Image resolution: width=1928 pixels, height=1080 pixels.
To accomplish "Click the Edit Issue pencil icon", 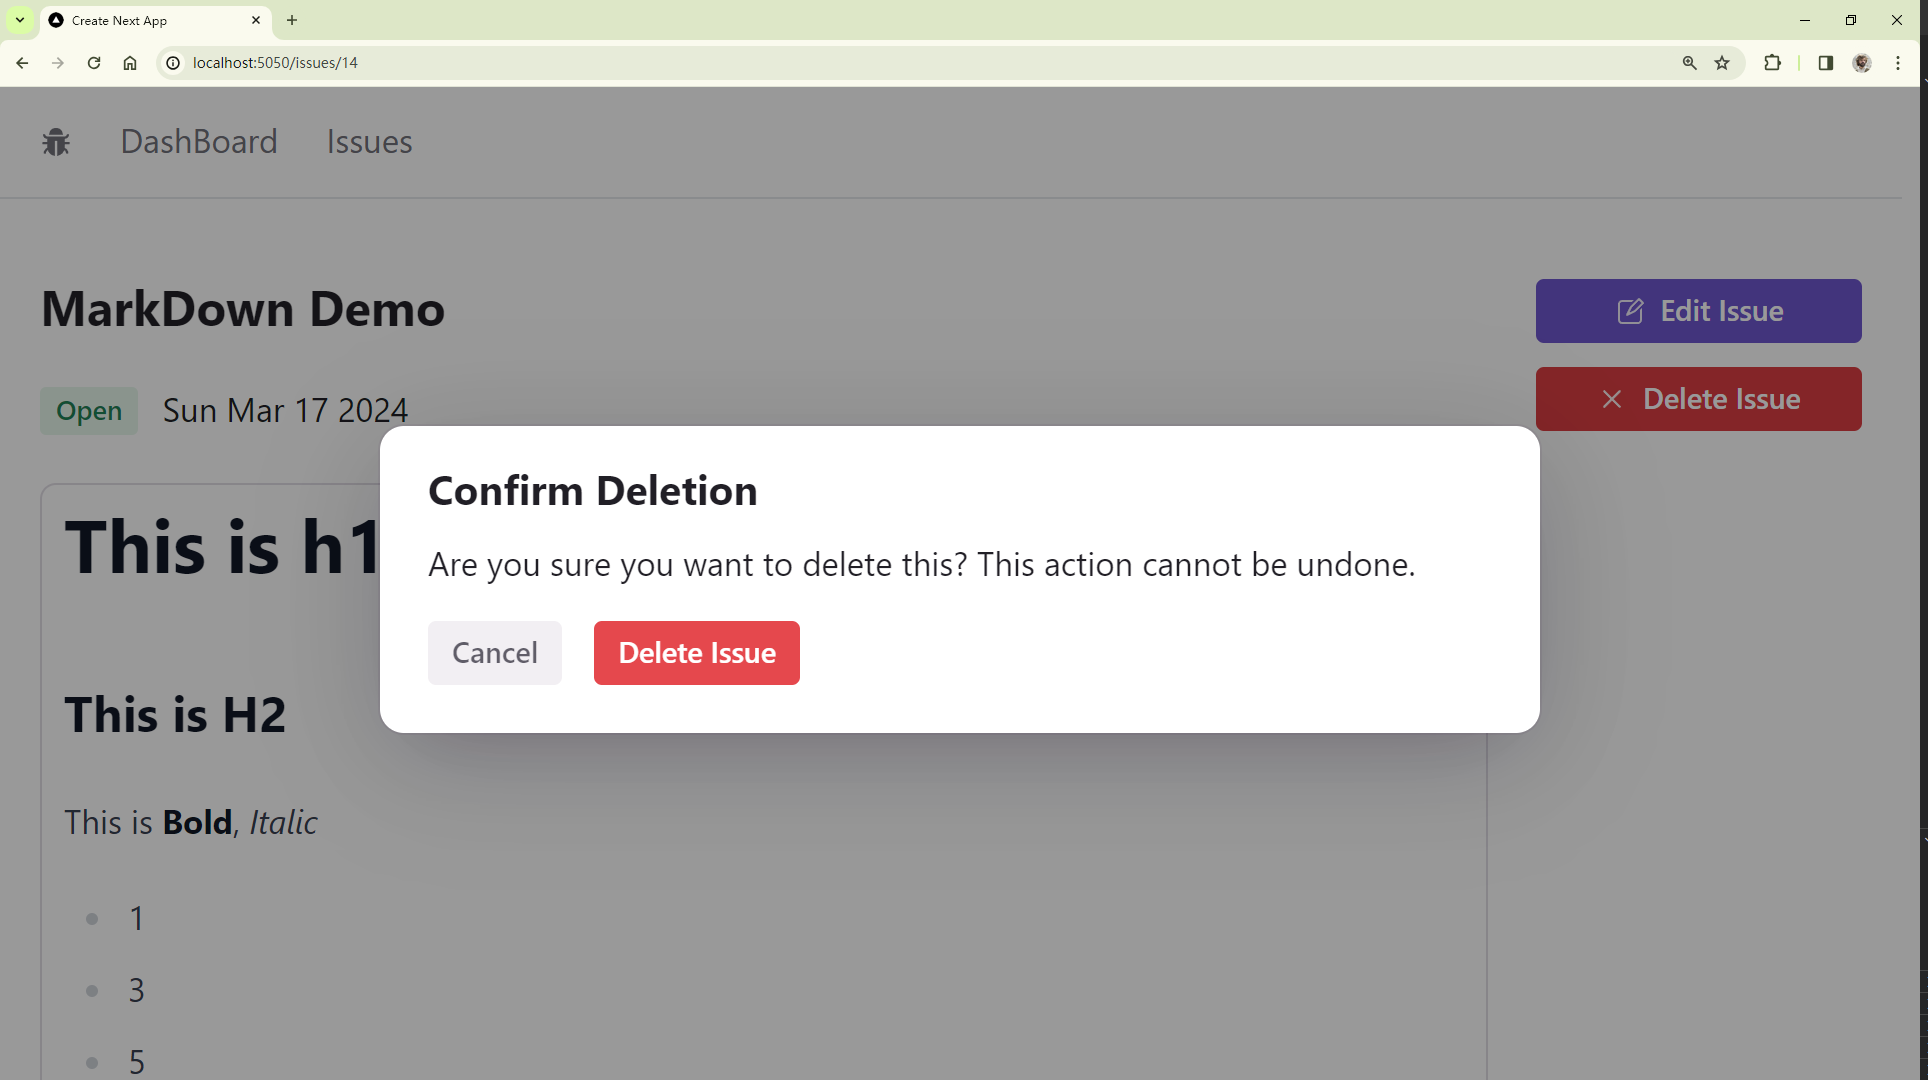I will pyautogui.click(x=1633, y=310).
